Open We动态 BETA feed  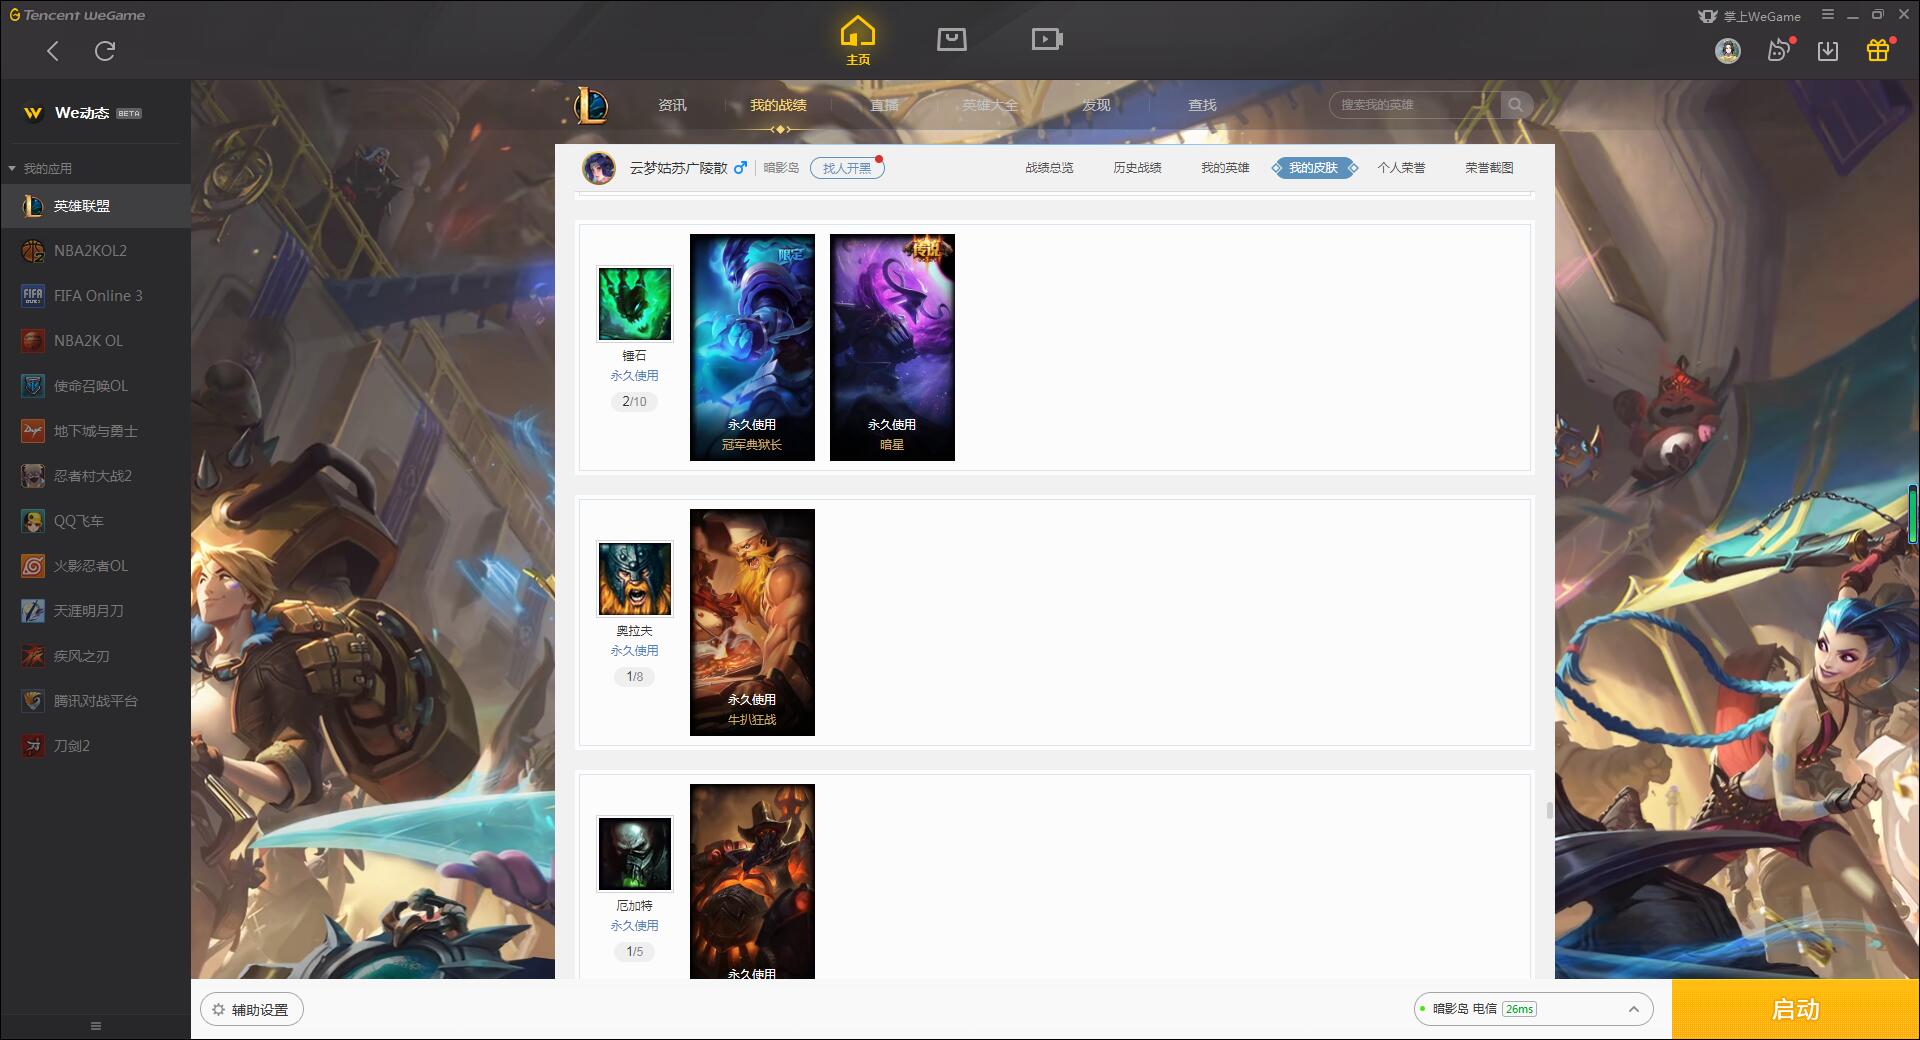click(x=83, y=113)
